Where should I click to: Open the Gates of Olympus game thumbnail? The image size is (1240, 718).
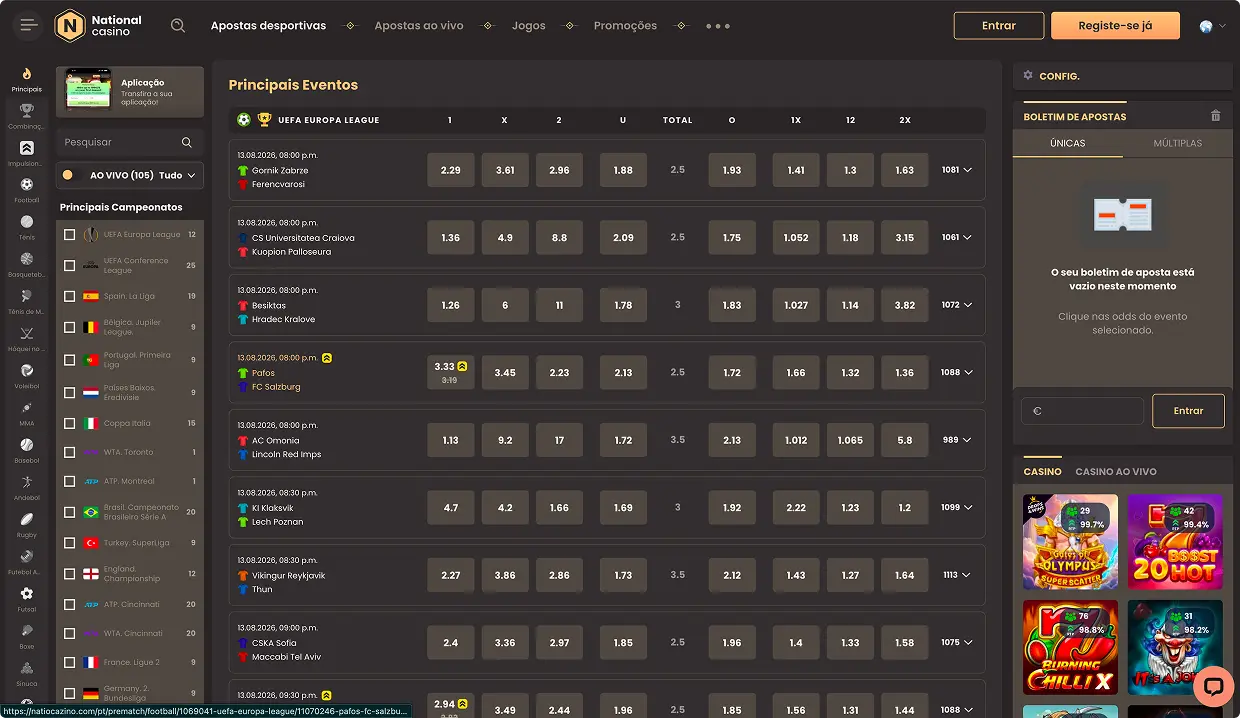point(1070,542)
